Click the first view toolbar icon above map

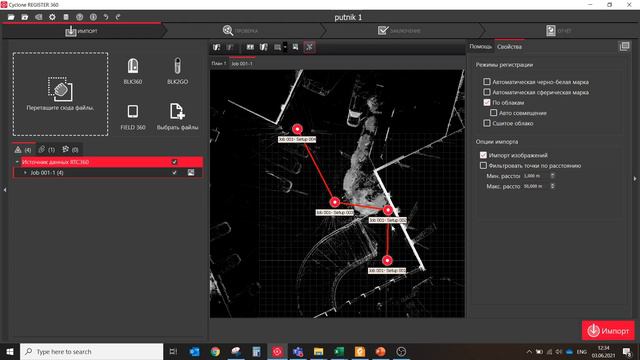click(x=217, y=47)
